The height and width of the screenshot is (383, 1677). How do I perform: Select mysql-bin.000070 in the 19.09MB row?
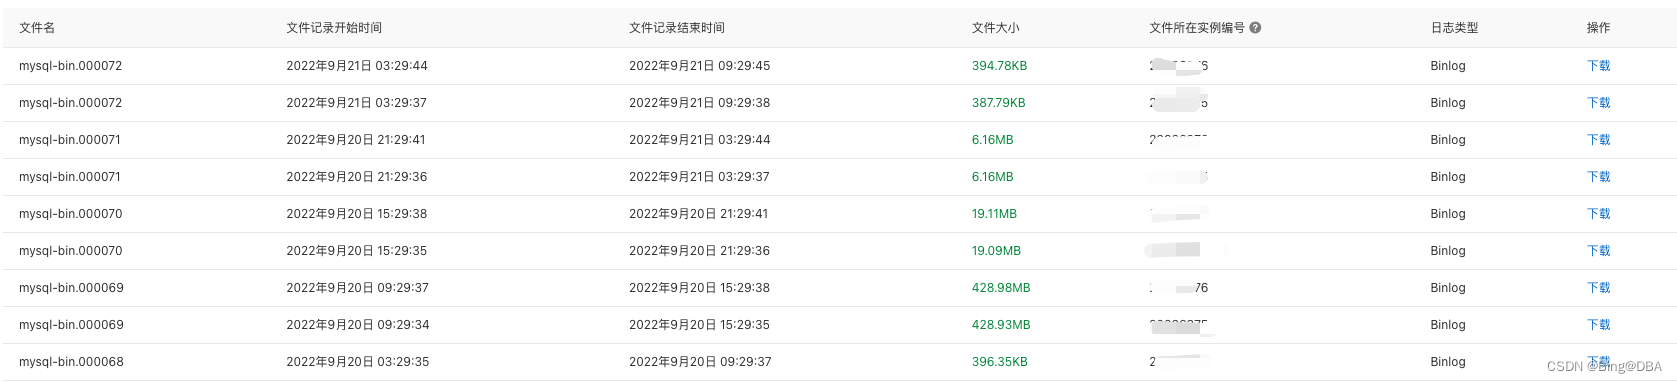click(x=70, y=251)
